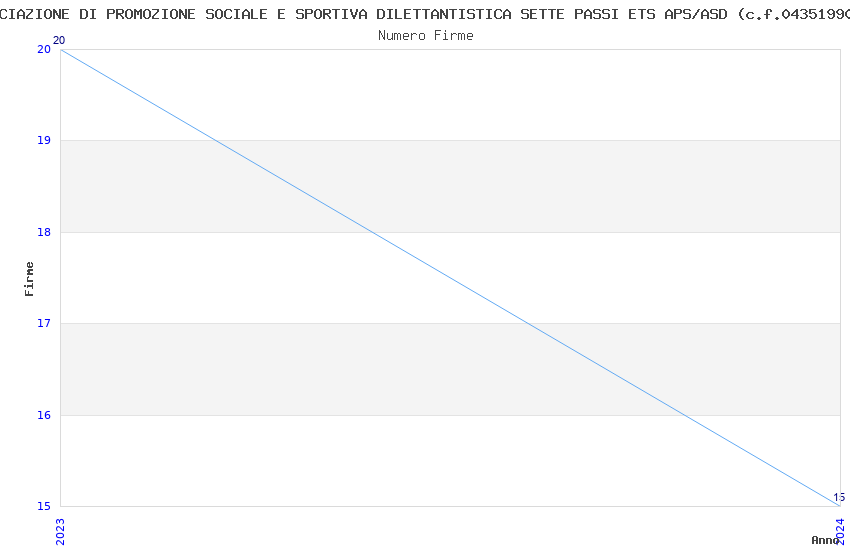Select the y-axis tick label 16
This screenshot has height=550, width=850.
tap(44, 415)
